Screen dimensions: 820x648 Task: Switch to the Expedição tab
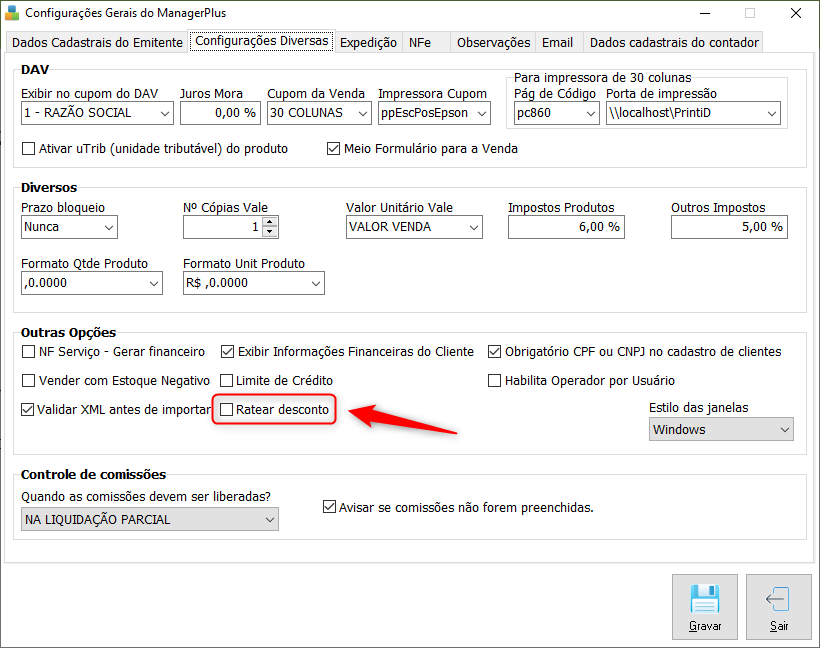(368, 42)
